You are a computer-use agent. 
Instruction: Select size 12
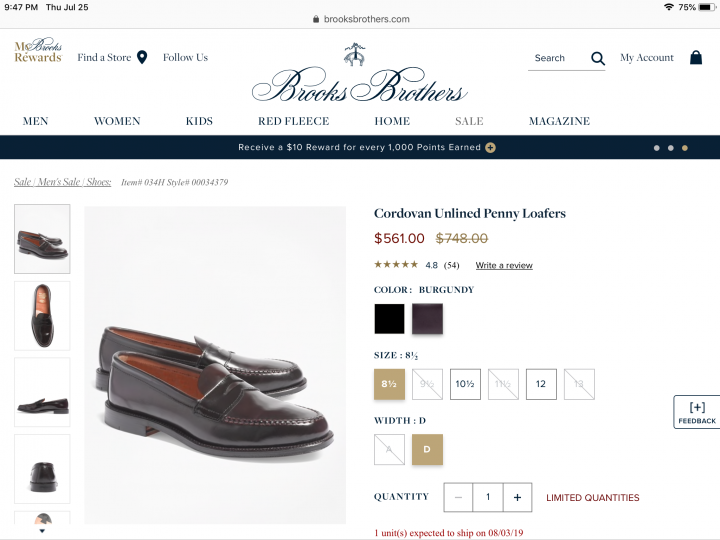point(541,384)
